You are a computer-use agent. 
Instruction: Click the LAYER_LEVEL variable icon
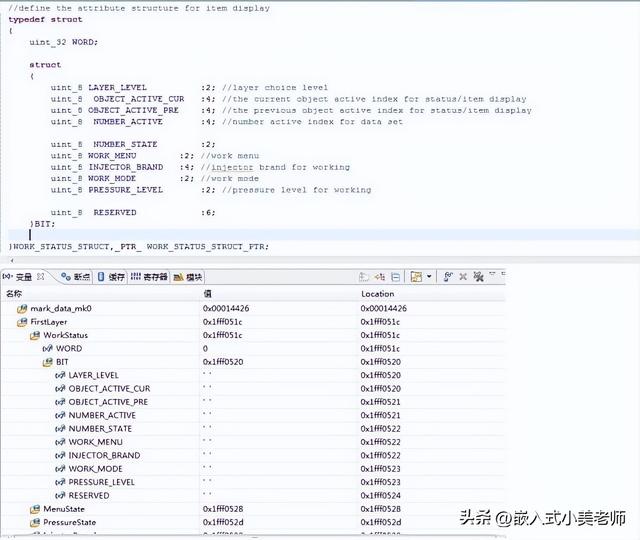point(60,376)
